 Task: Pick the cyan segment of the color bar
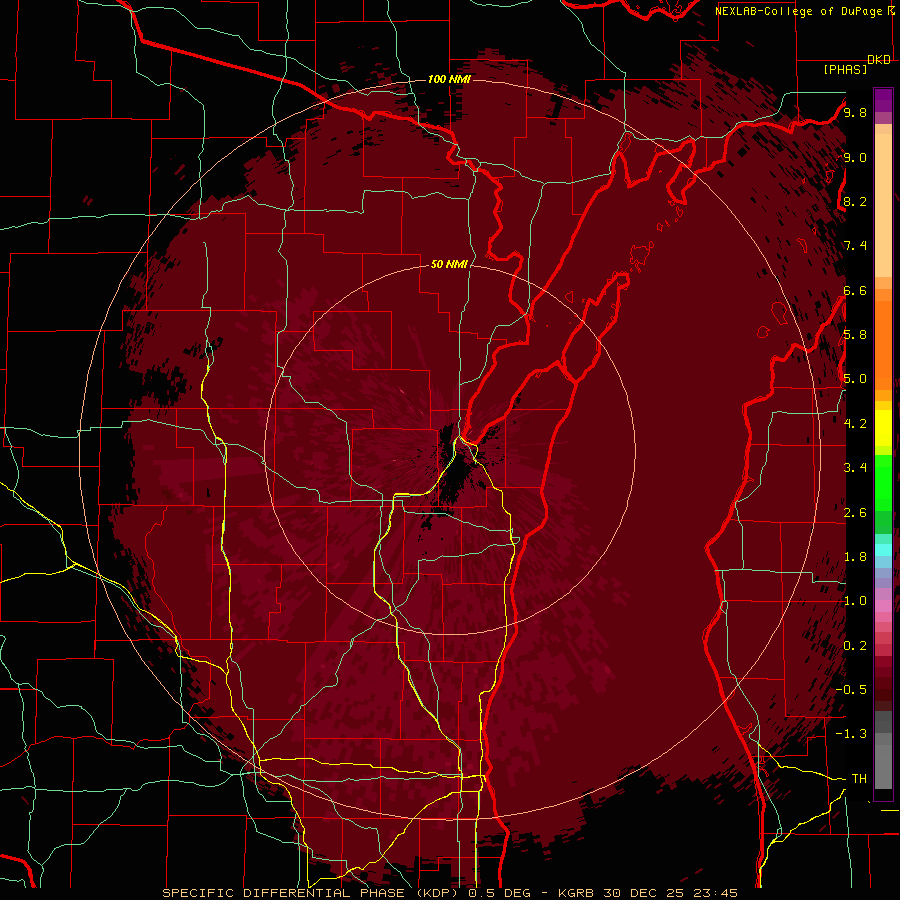pyautogui.click(x=883, y=550)
